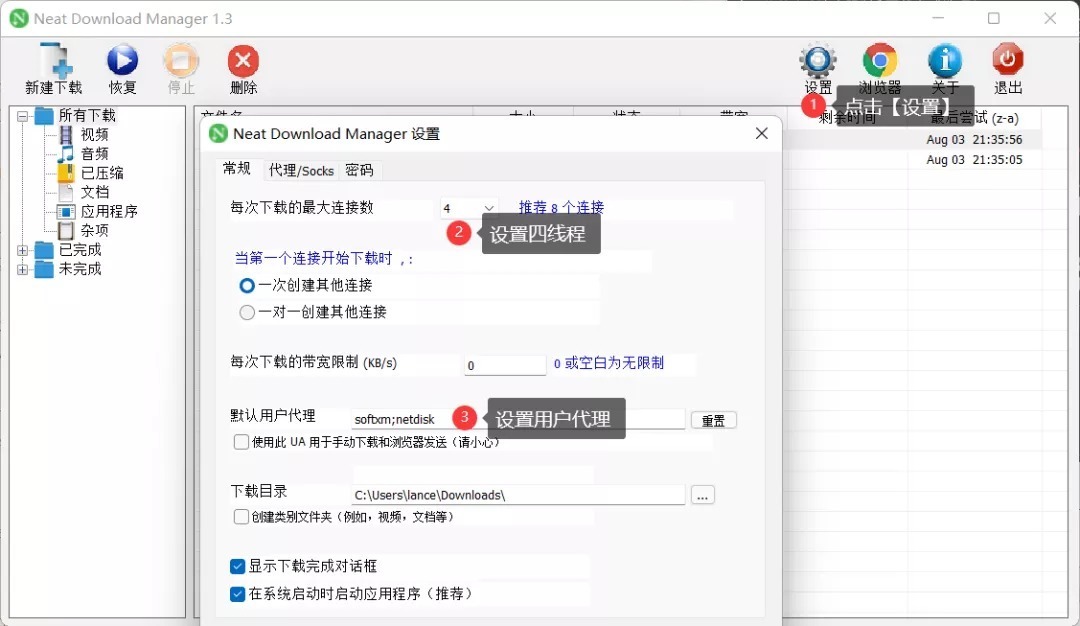The height and width of the screenshot is (626, 1080).
Task: Maximize the Neat Download Manager window
Action: (993, 18)
